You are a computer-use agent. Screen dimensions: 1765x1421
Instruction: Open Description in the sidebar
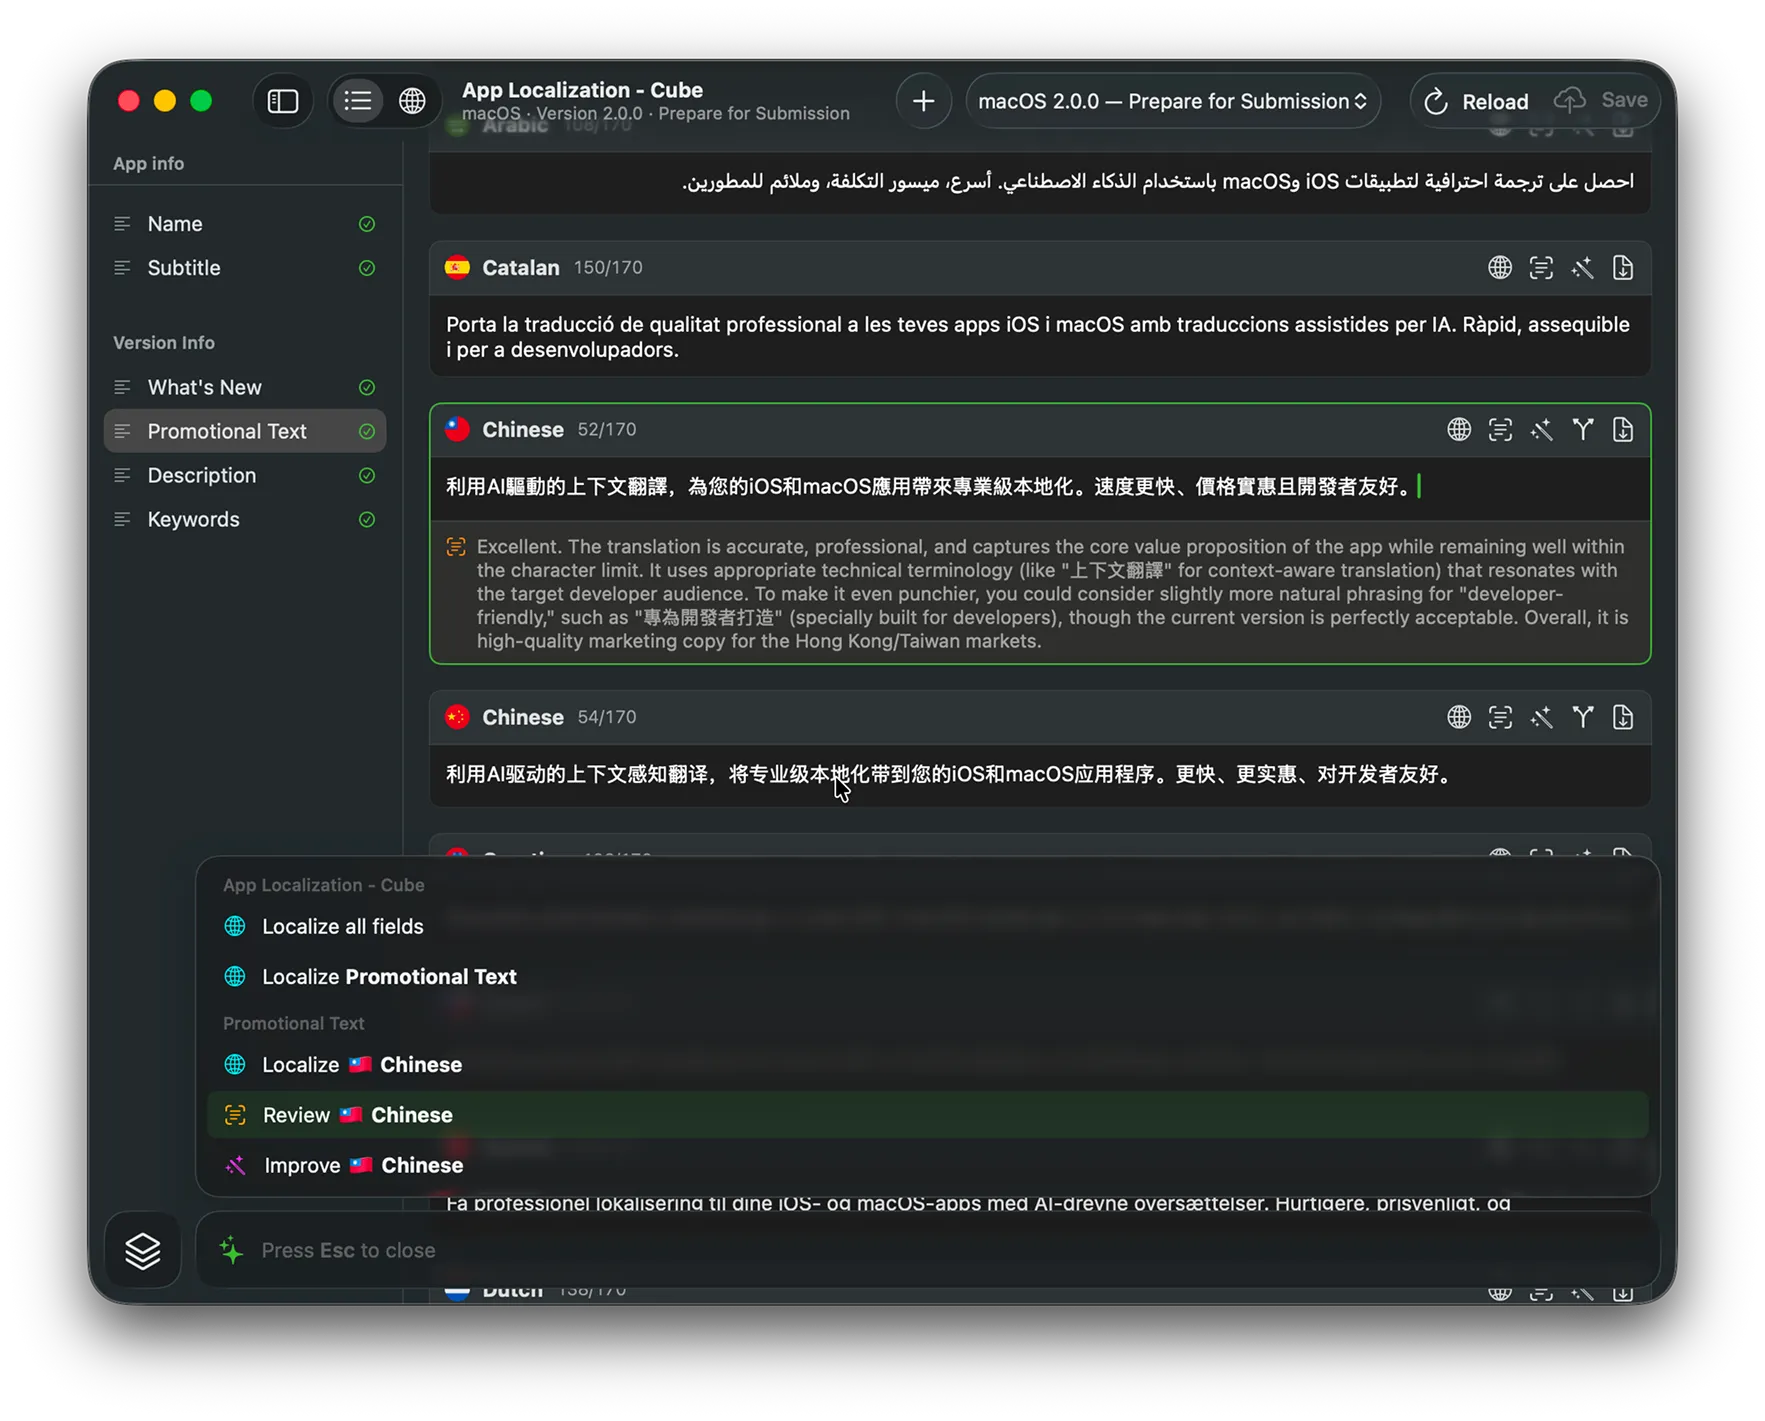pos(201,475)
